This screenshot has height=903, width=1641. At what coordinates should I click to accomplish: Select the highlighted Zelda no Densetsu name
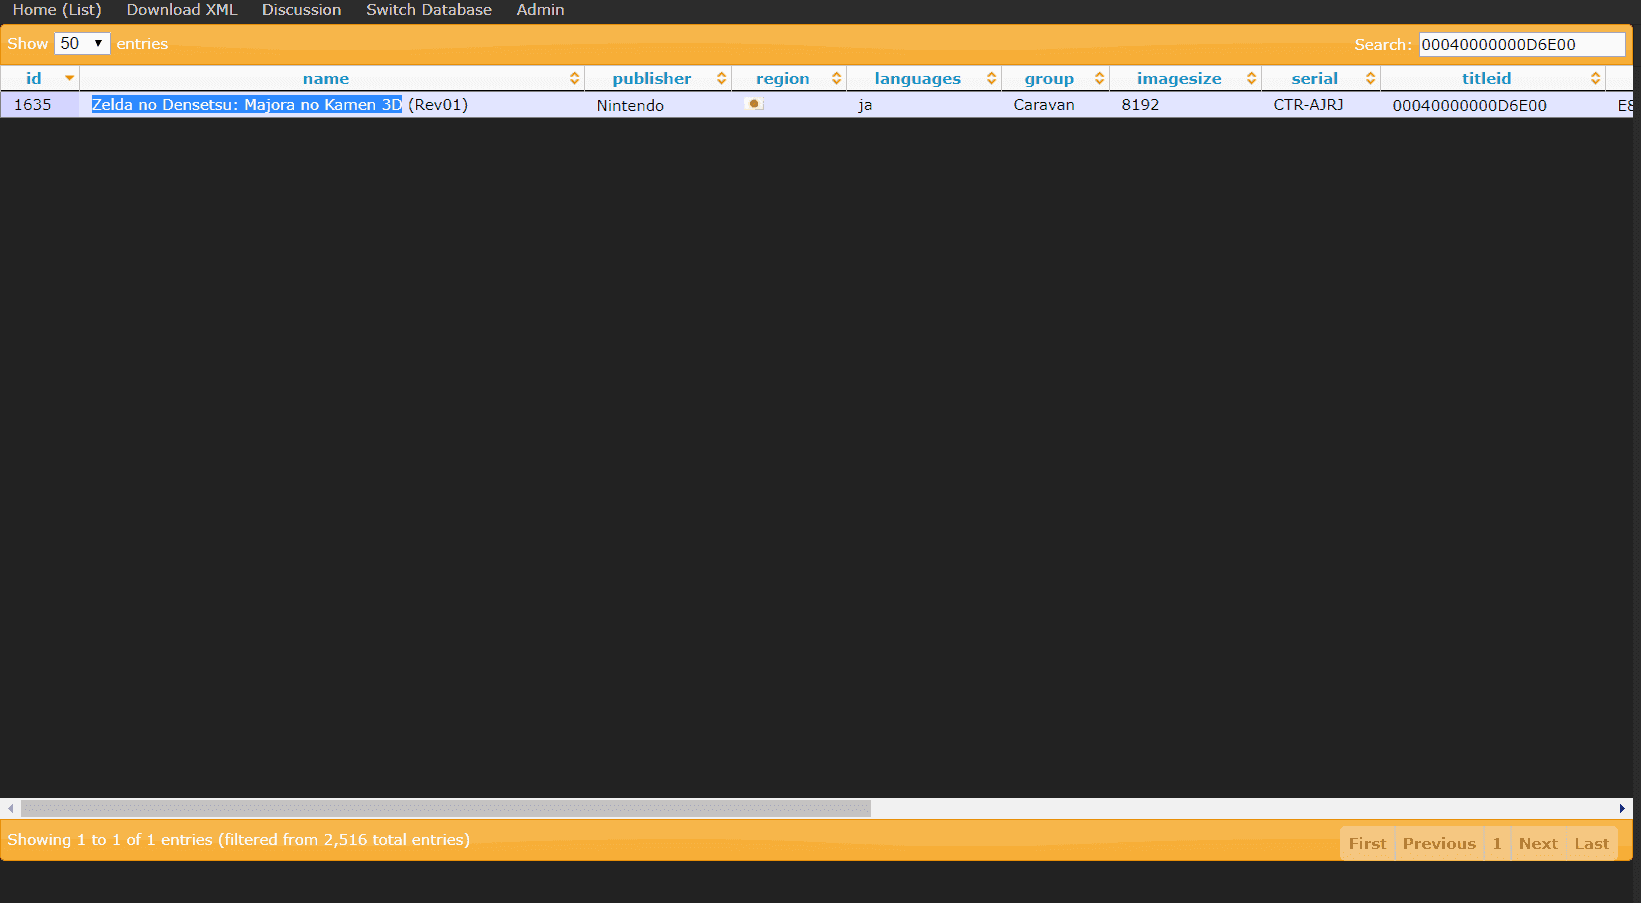pos(247,104)
